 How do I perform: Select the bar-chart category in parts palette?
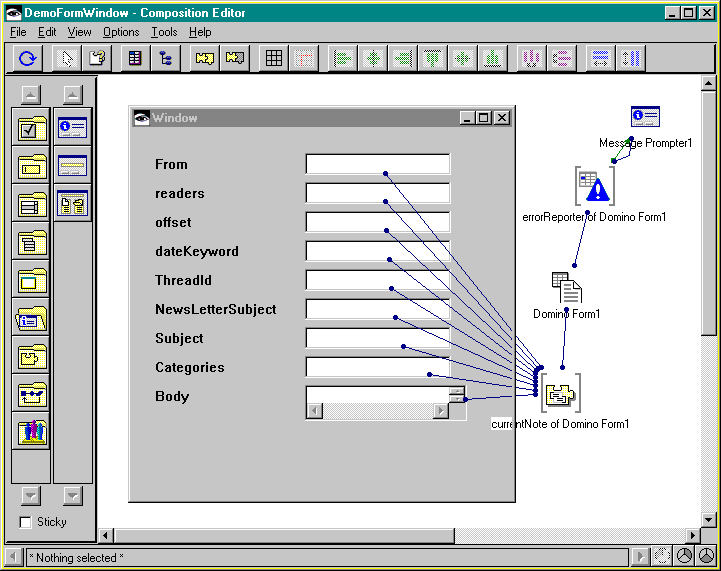click(32, 432)
